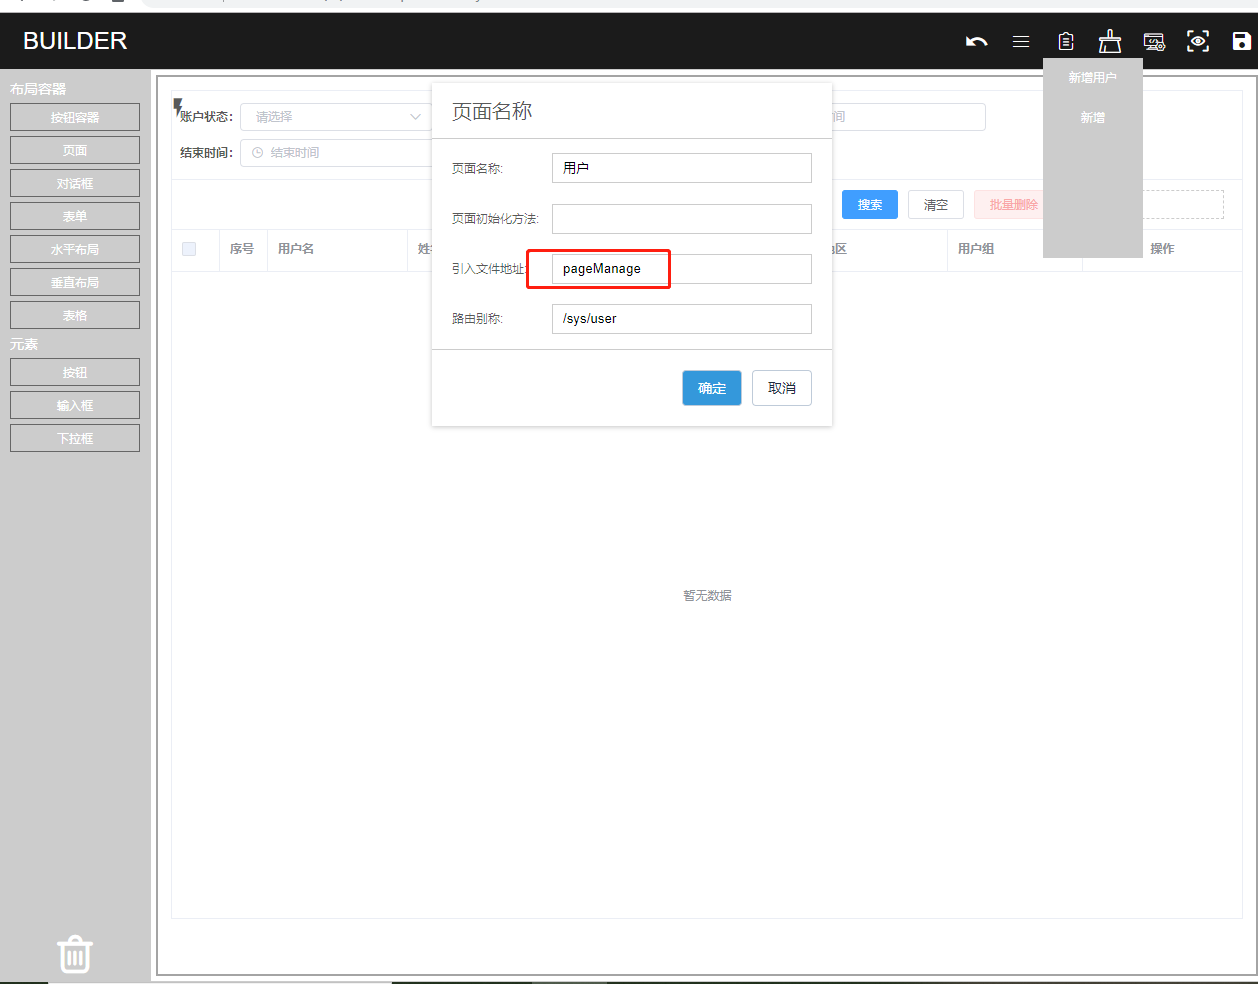Viewport: 1258px width, 984px height.
Task: Click the trash bin icon in the sidebar
Action: coord(75,954)
